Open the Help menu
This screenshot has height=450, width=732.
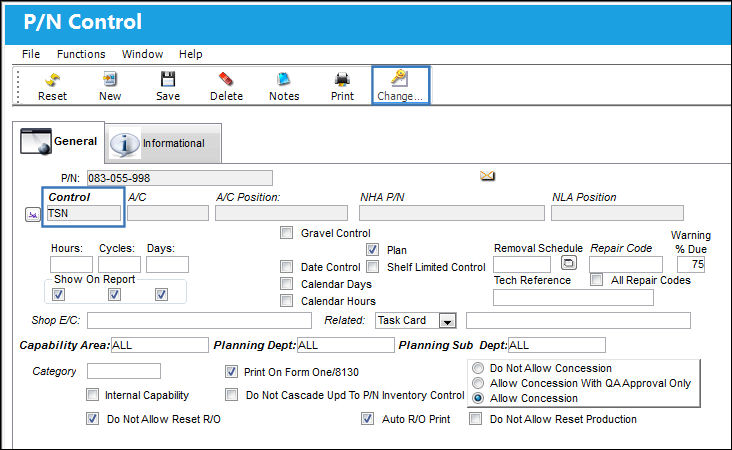[190, 54]
